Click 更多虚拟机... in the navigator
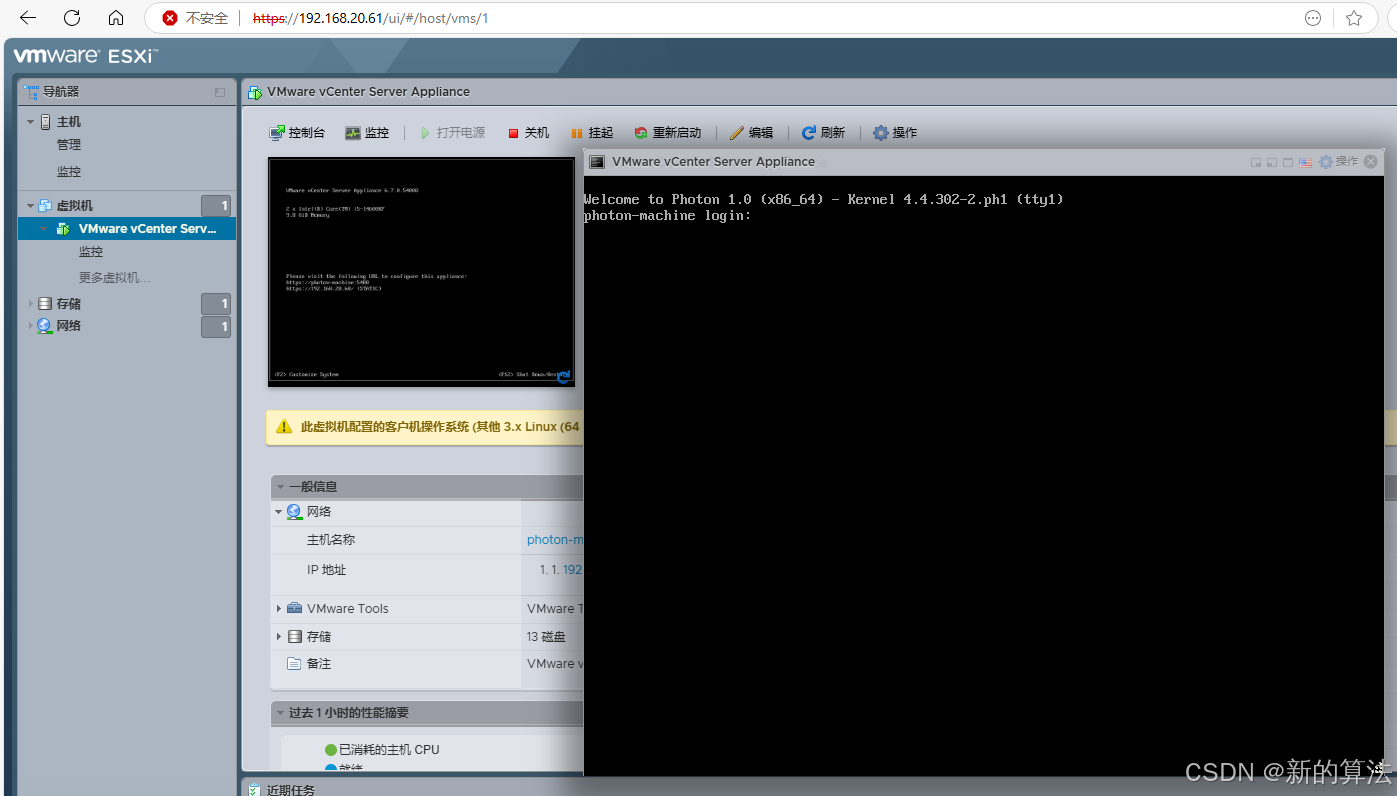The height and width of the screenshot is (796, 1397). [115, 277]
